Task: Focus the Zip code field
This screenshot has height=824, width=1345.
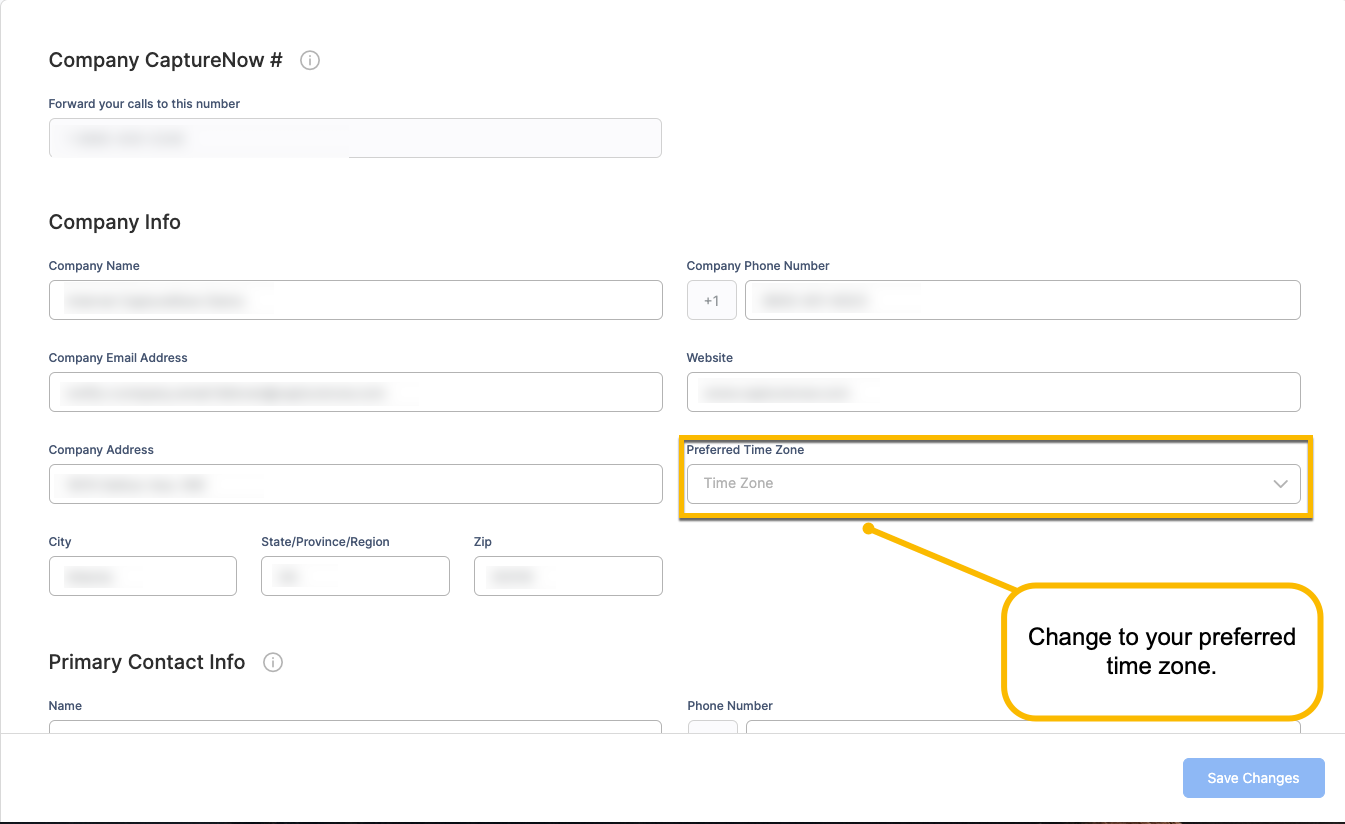Action: point(568,576)
